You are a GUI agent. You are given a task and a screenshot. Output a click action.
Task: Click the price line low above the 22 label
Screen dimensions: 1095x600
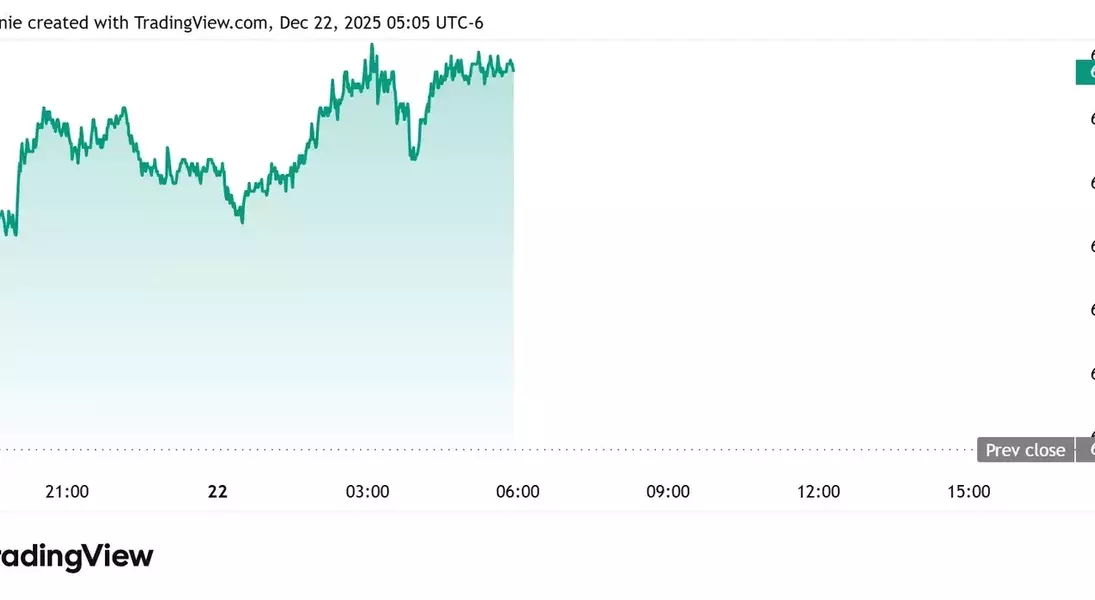(242, 220)
